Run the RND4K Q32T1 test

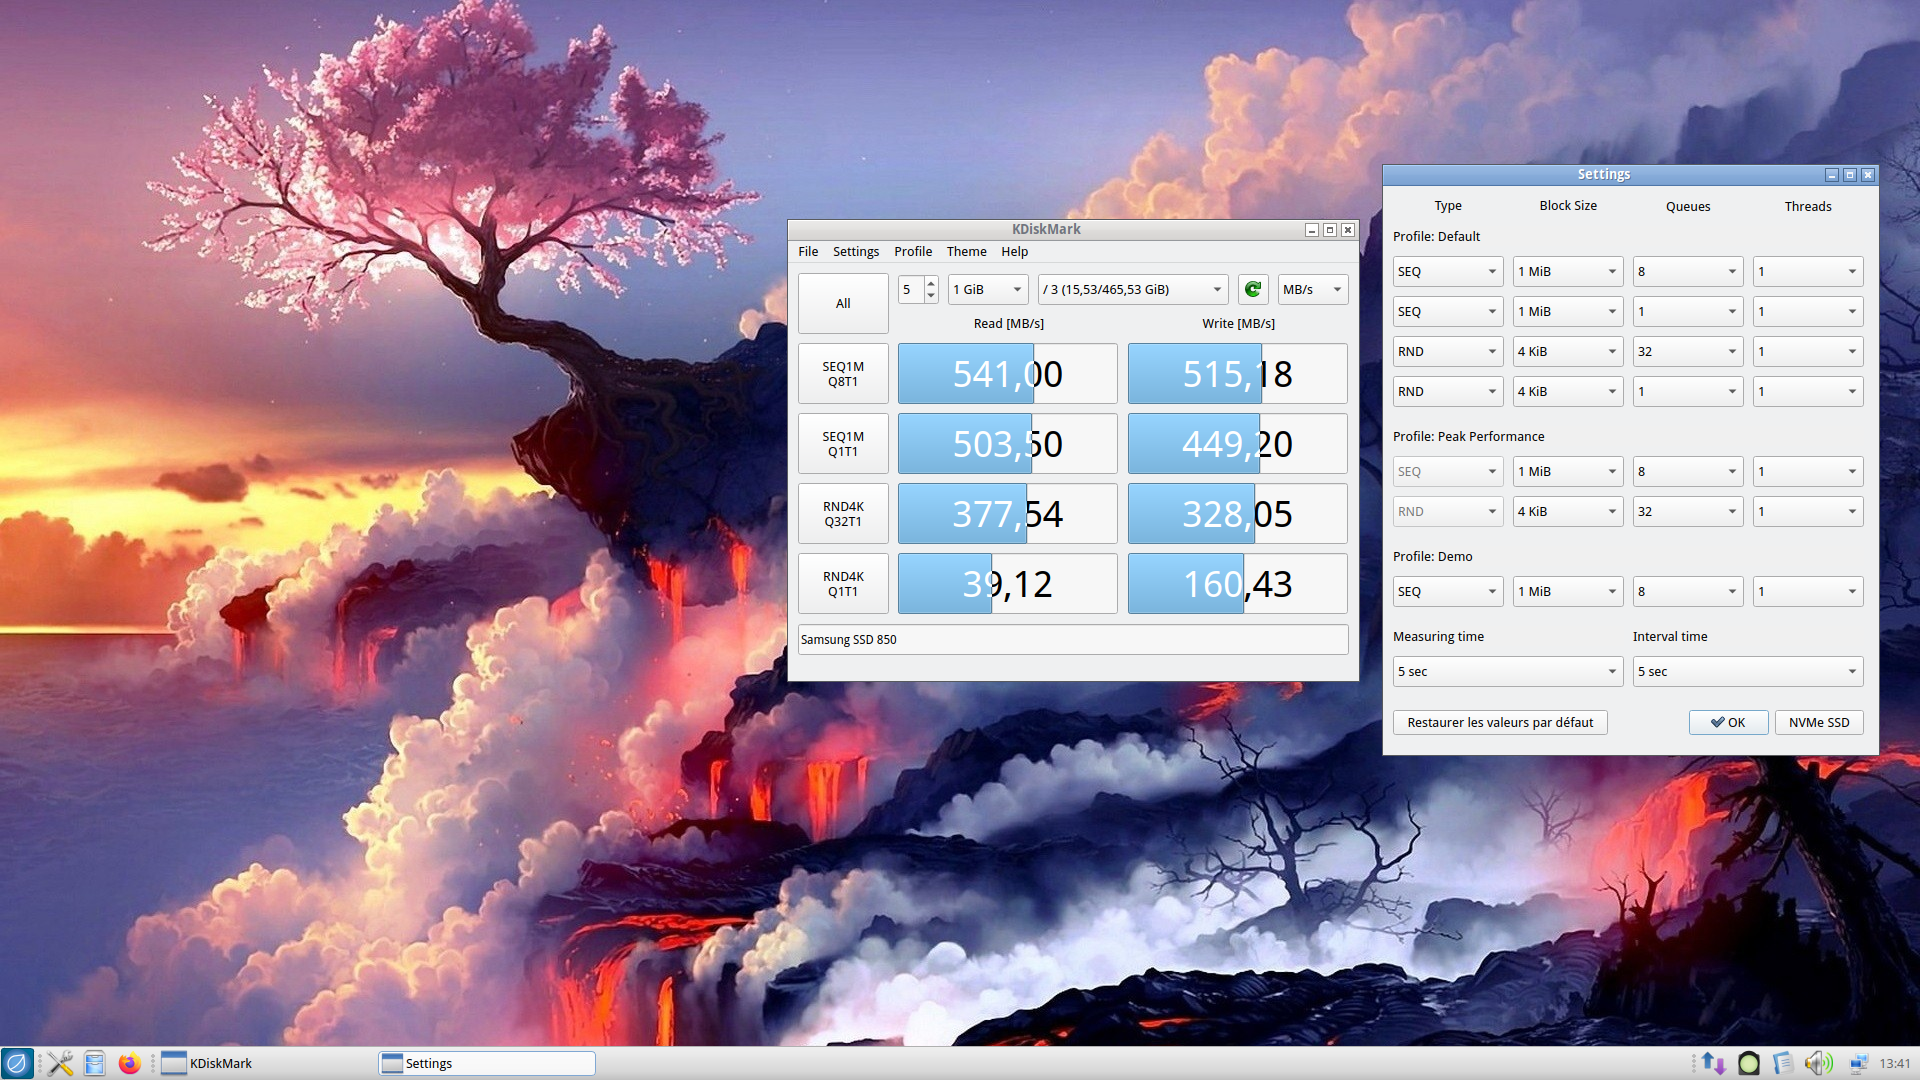tap(843, 514)
